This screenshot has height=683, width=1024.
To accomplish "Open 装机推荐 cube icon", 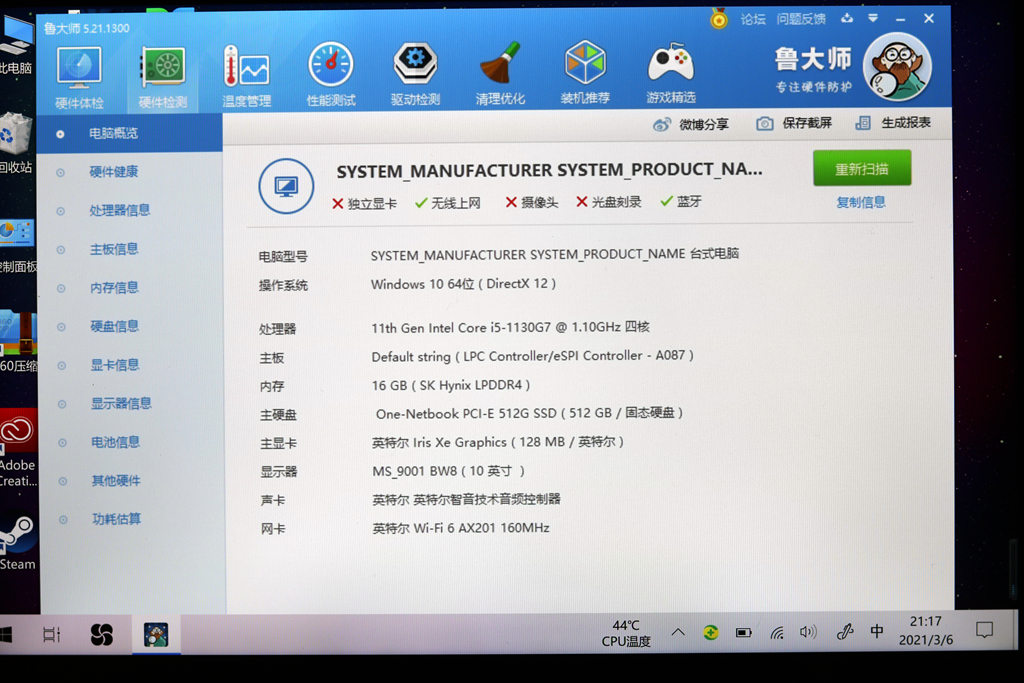I will pyautogui.click(x=585, y=72).
